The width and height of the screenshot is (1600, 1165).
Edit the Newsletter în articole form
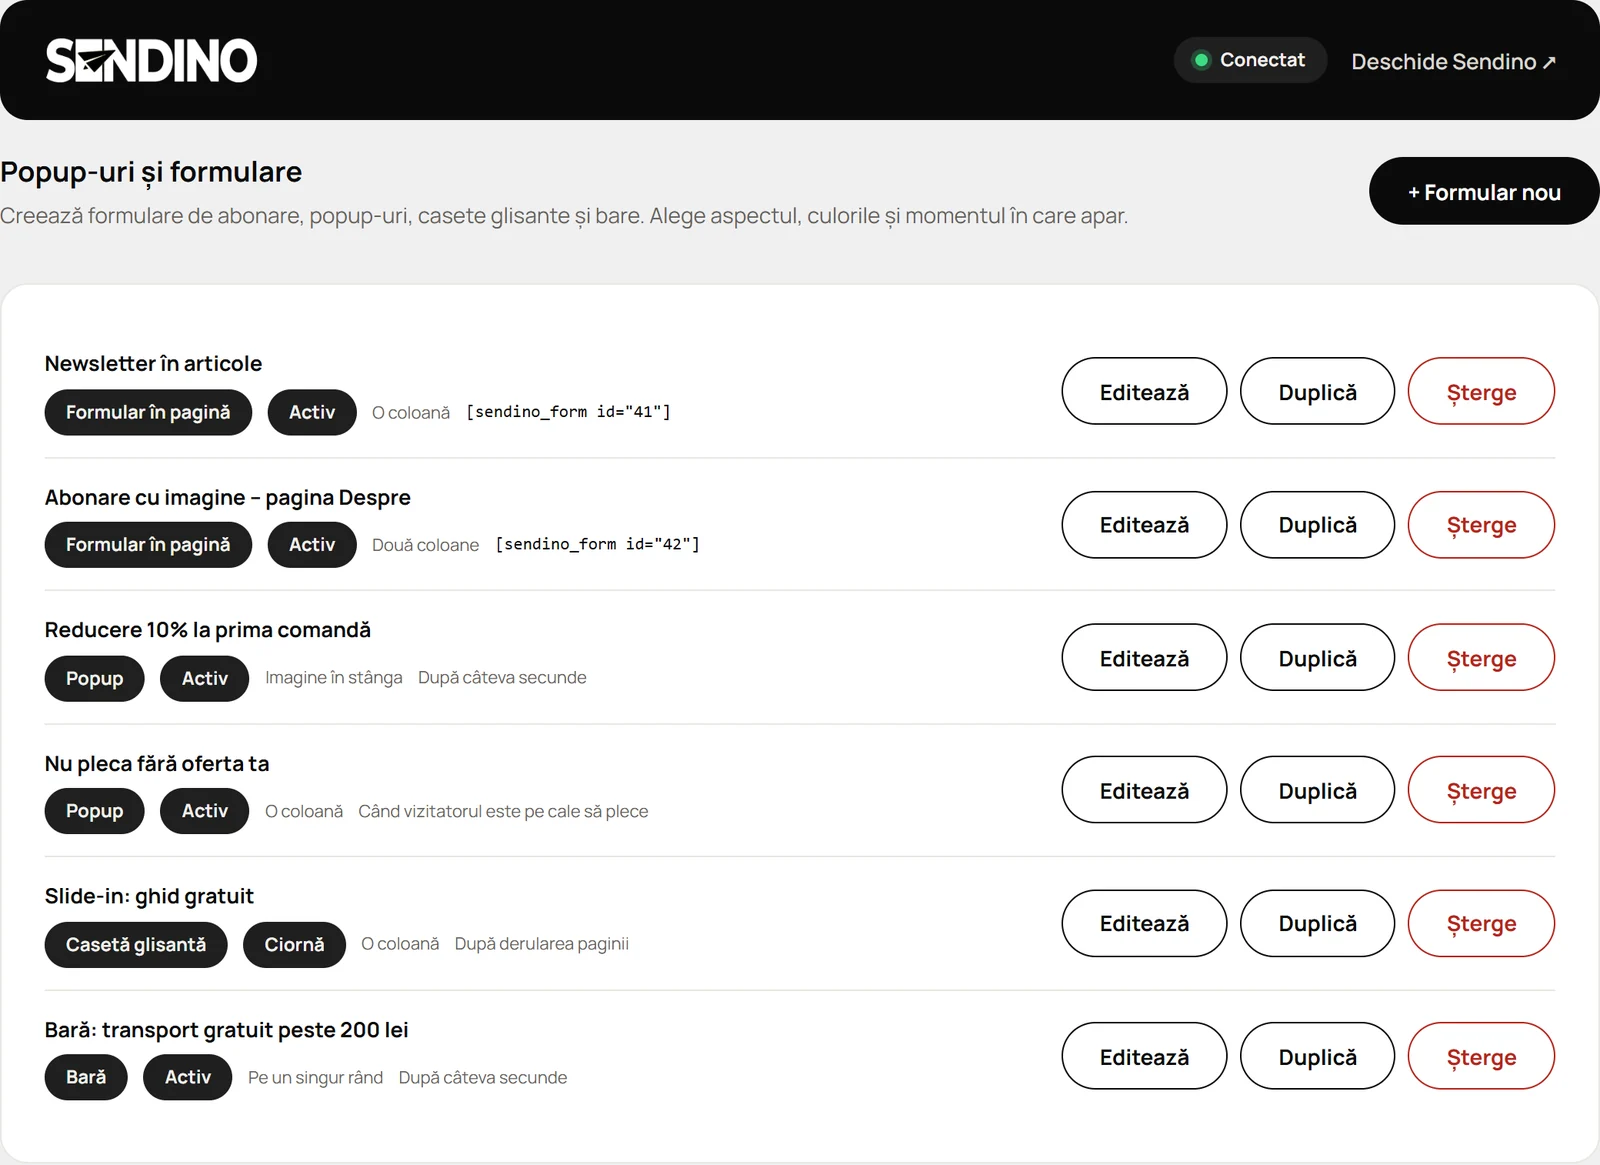(x=1144, y=391)
